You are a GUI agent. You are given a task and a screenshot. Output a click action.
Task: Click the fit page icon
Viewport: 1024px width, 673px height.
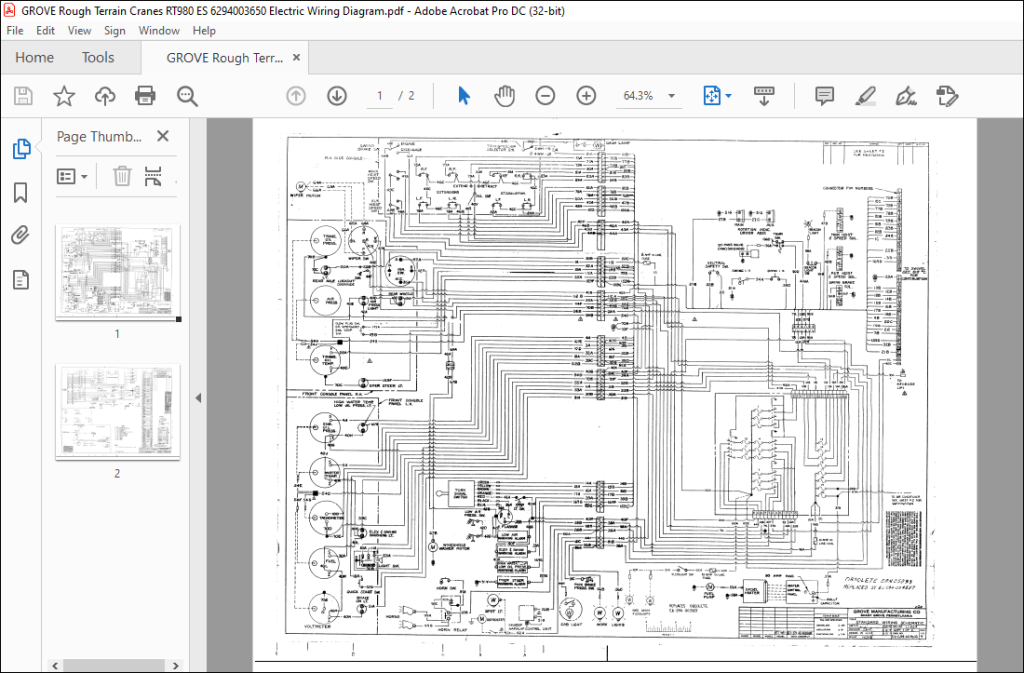712,96
